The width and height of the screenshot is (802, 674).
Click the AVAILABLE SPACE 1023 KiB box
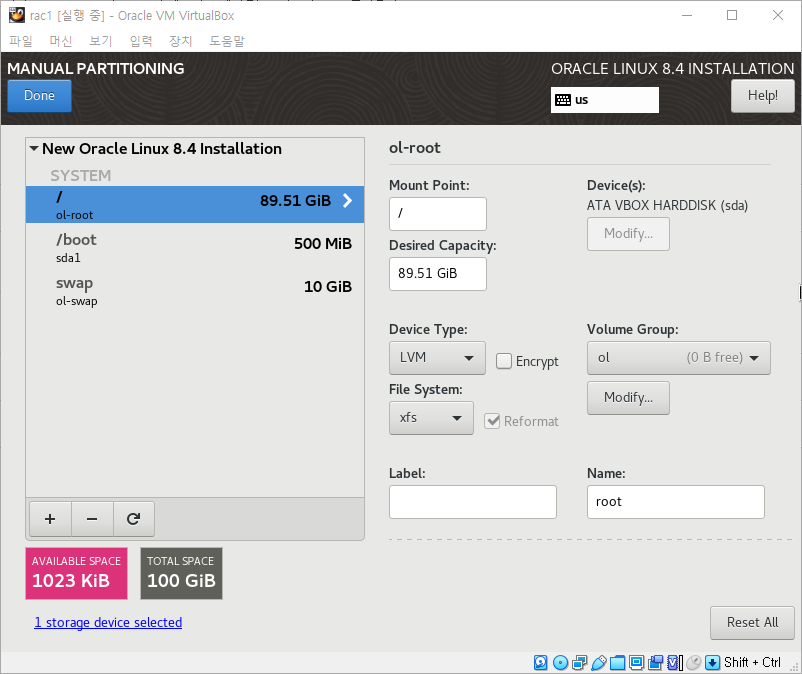click(x=76, y=573)
